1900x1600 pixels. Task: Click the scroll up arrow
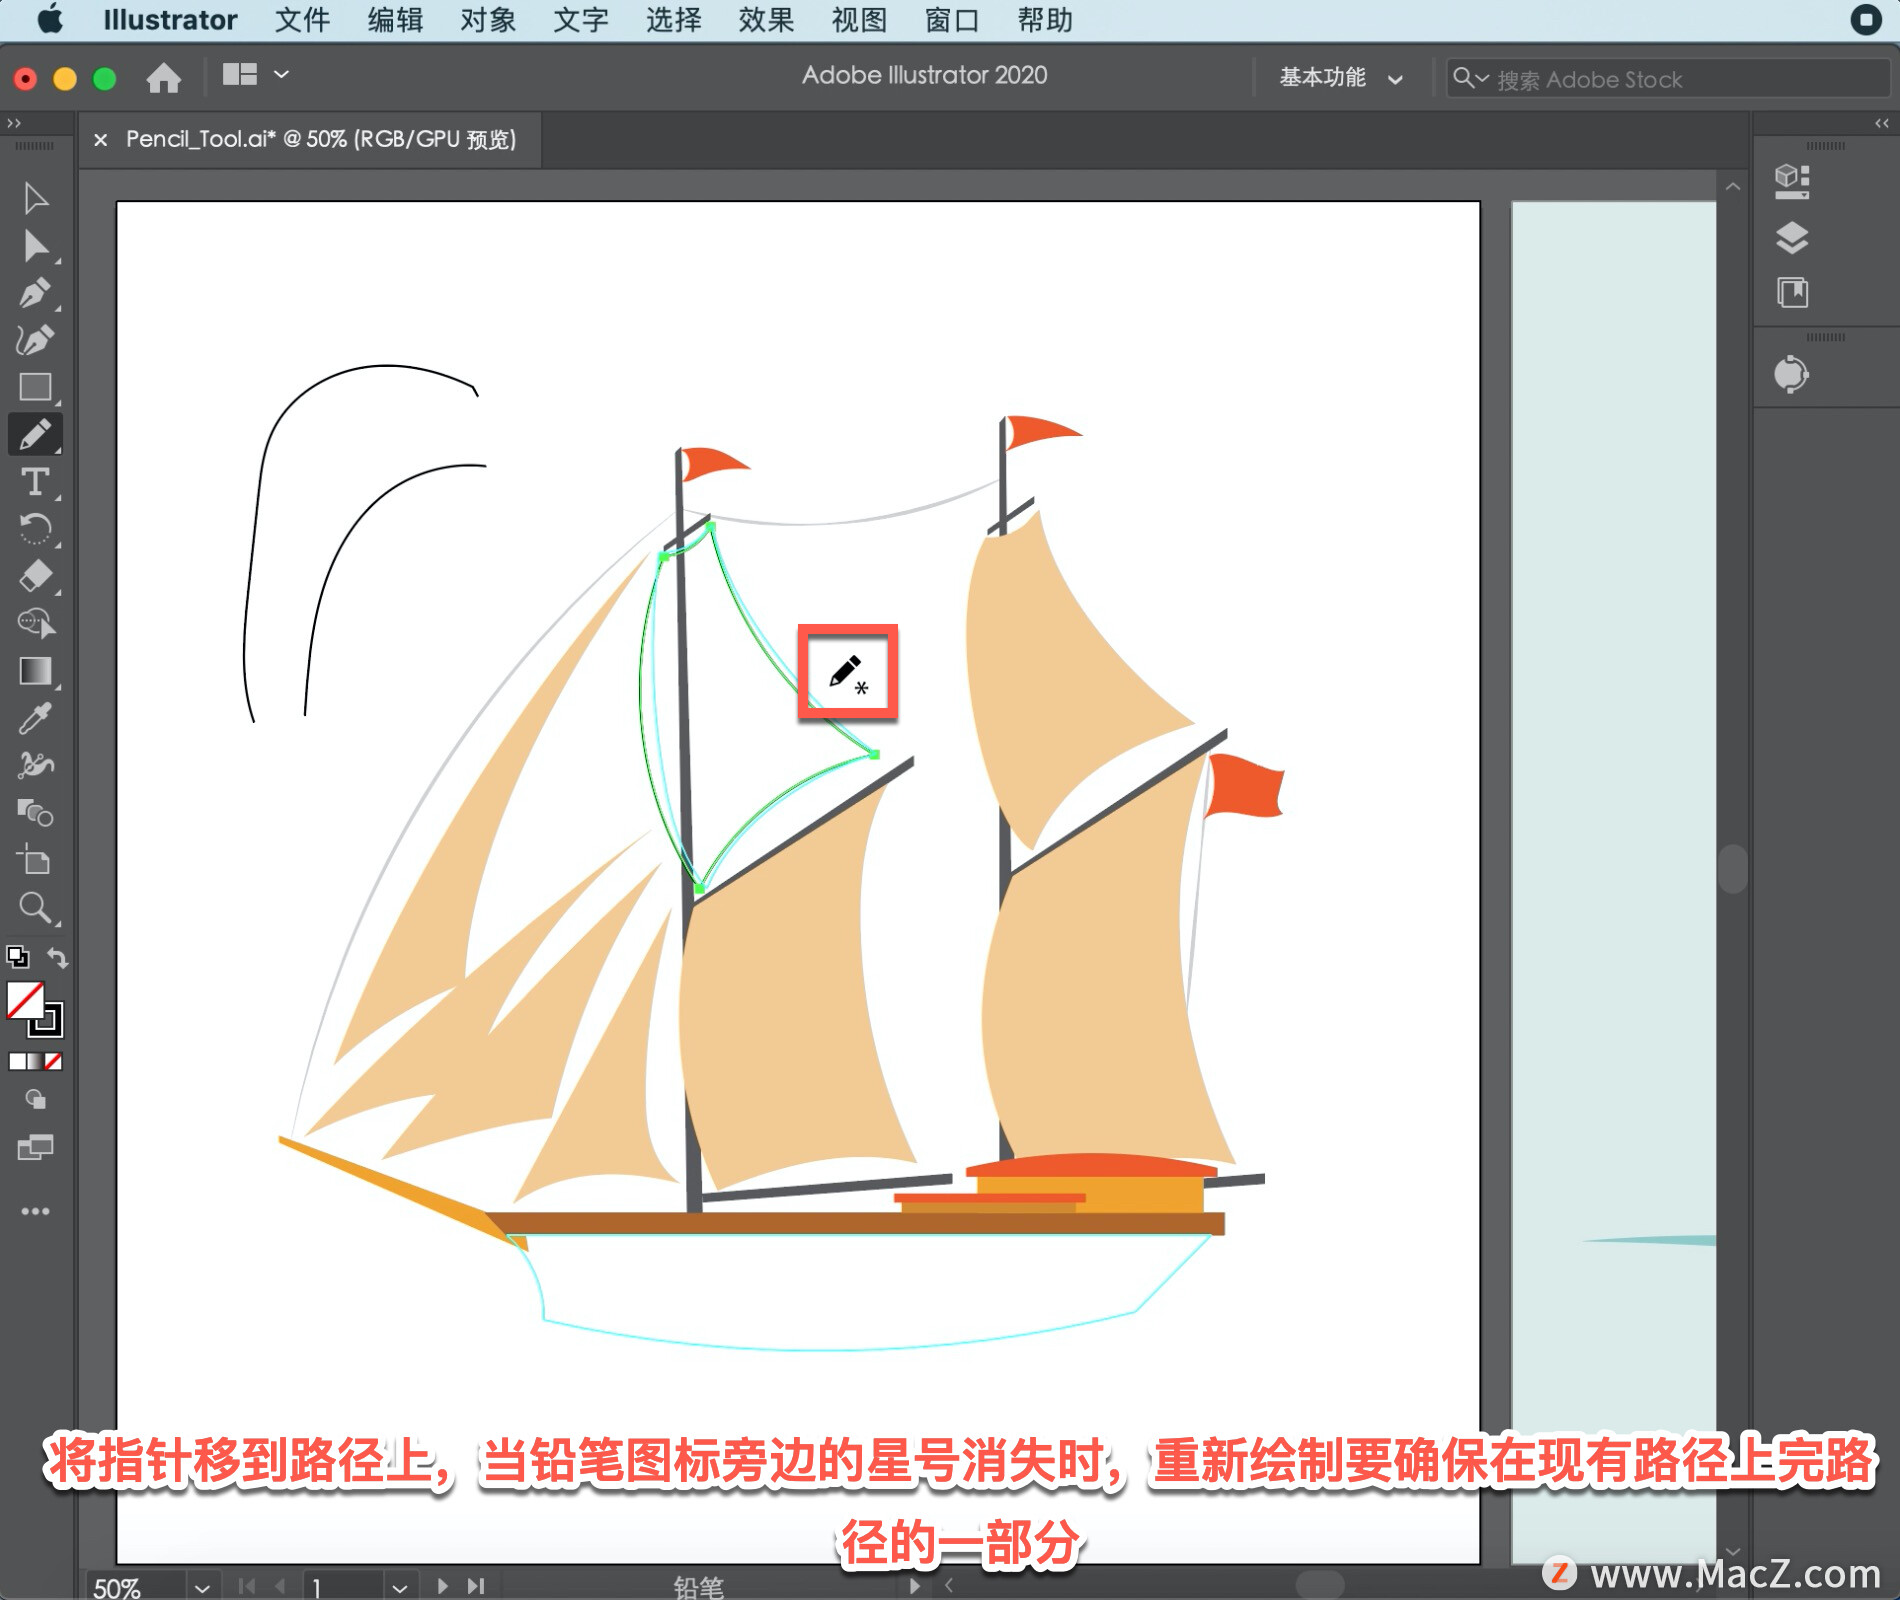pyautogui.click(x=1733, y=187)
